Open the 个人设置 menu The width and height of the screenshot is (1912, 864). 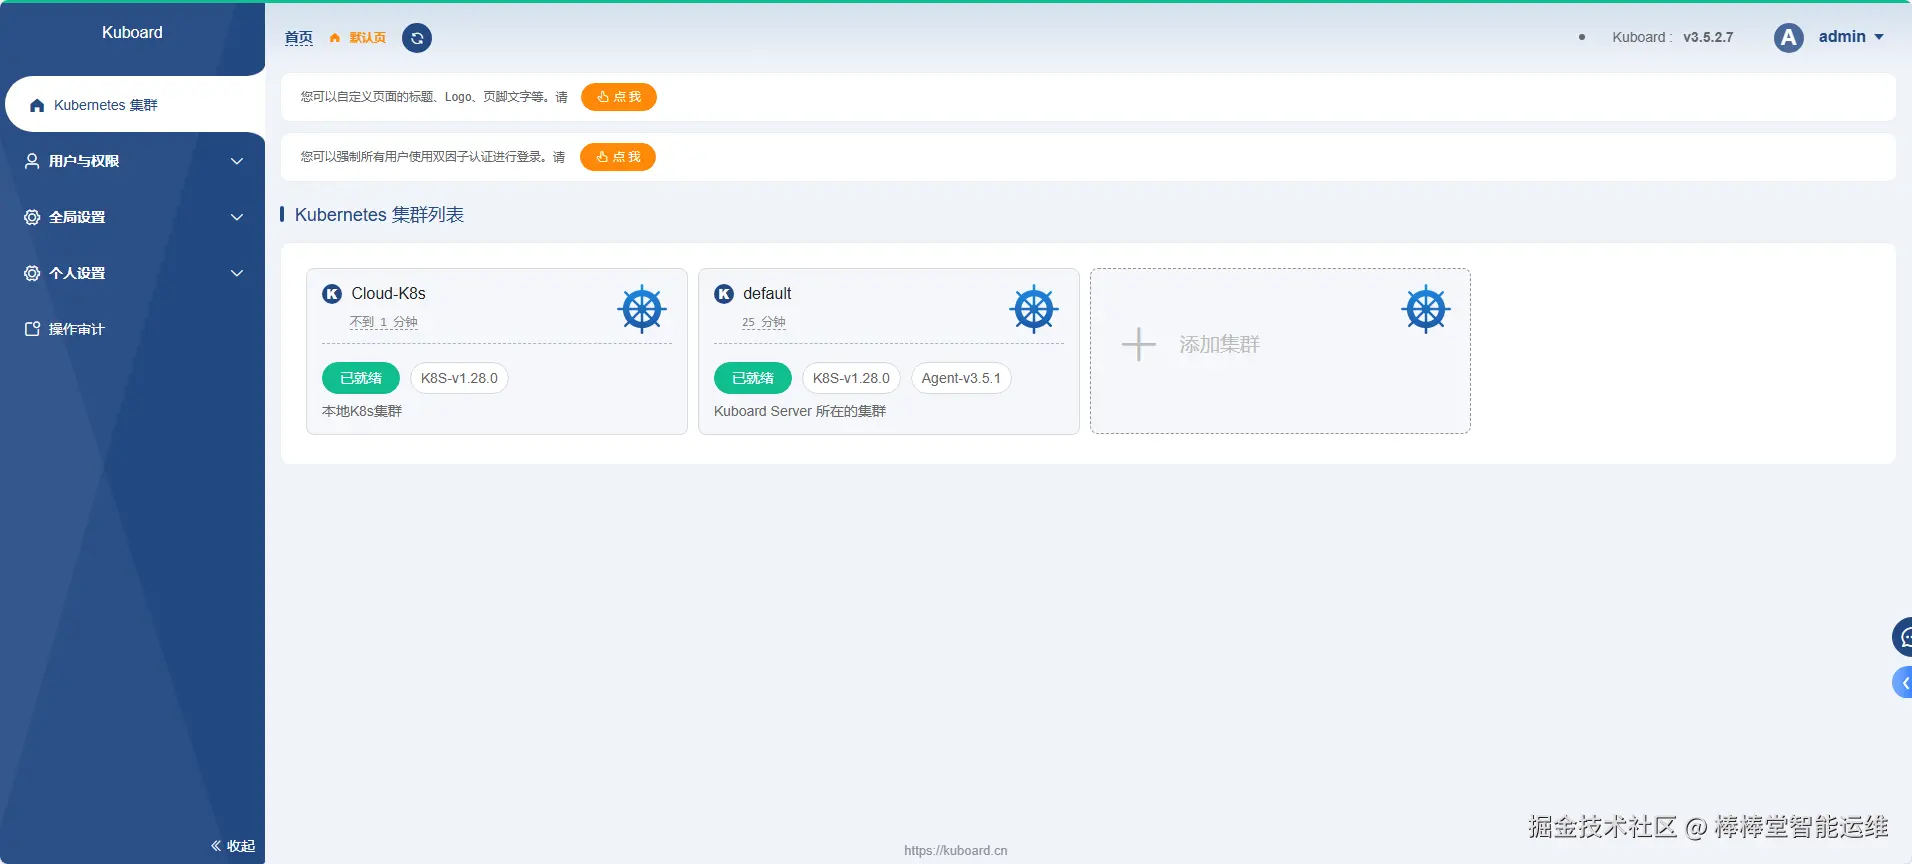pos(132,273)
